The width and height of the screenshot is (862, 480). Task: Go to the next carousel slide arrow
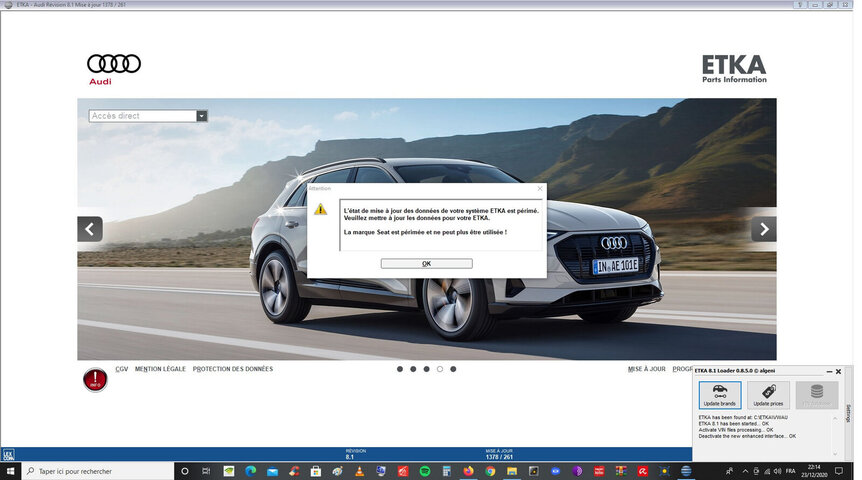[764, 229]
